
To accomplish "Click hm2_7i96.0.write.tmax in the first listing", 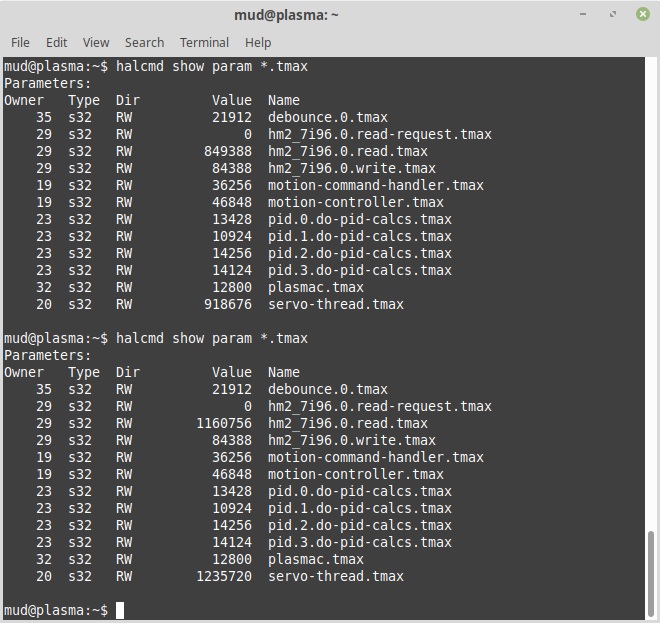I will click(352, 168).
